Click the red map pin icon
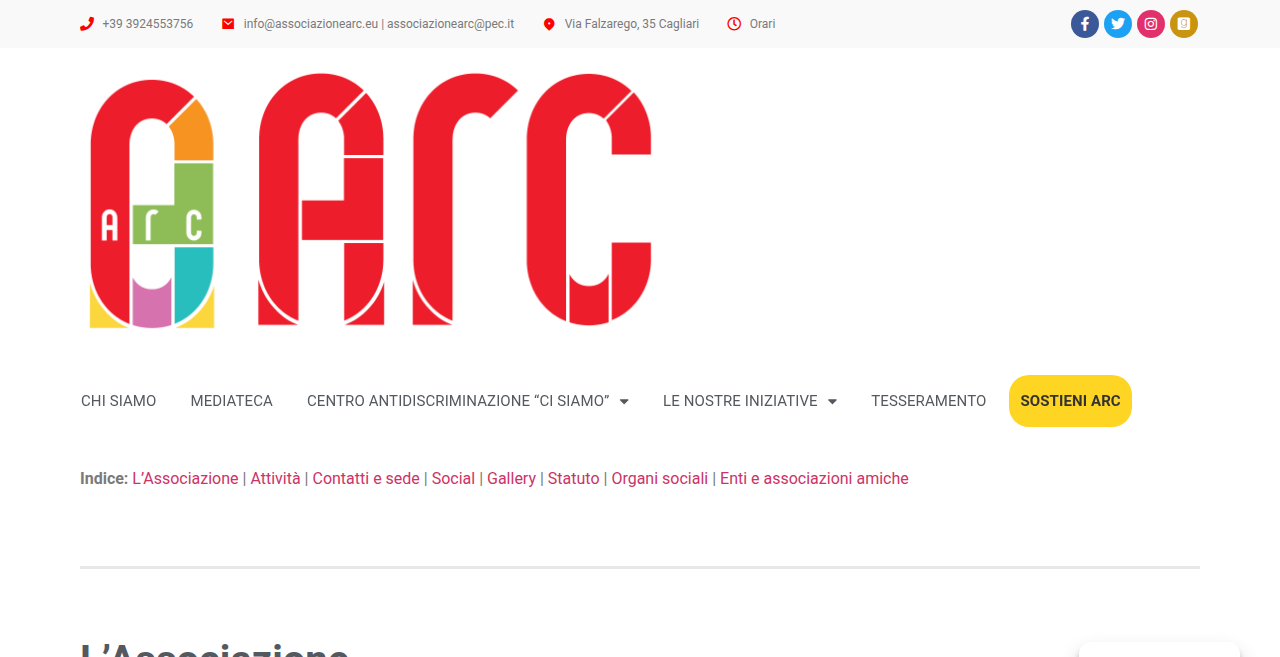The width and height of the screenshot is (1280, 657). (549, 24)
